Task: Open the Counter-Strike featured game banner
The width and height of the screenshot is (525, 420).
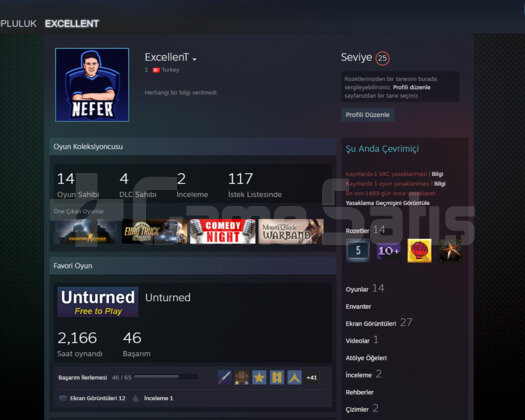Action: click(87, 231)
